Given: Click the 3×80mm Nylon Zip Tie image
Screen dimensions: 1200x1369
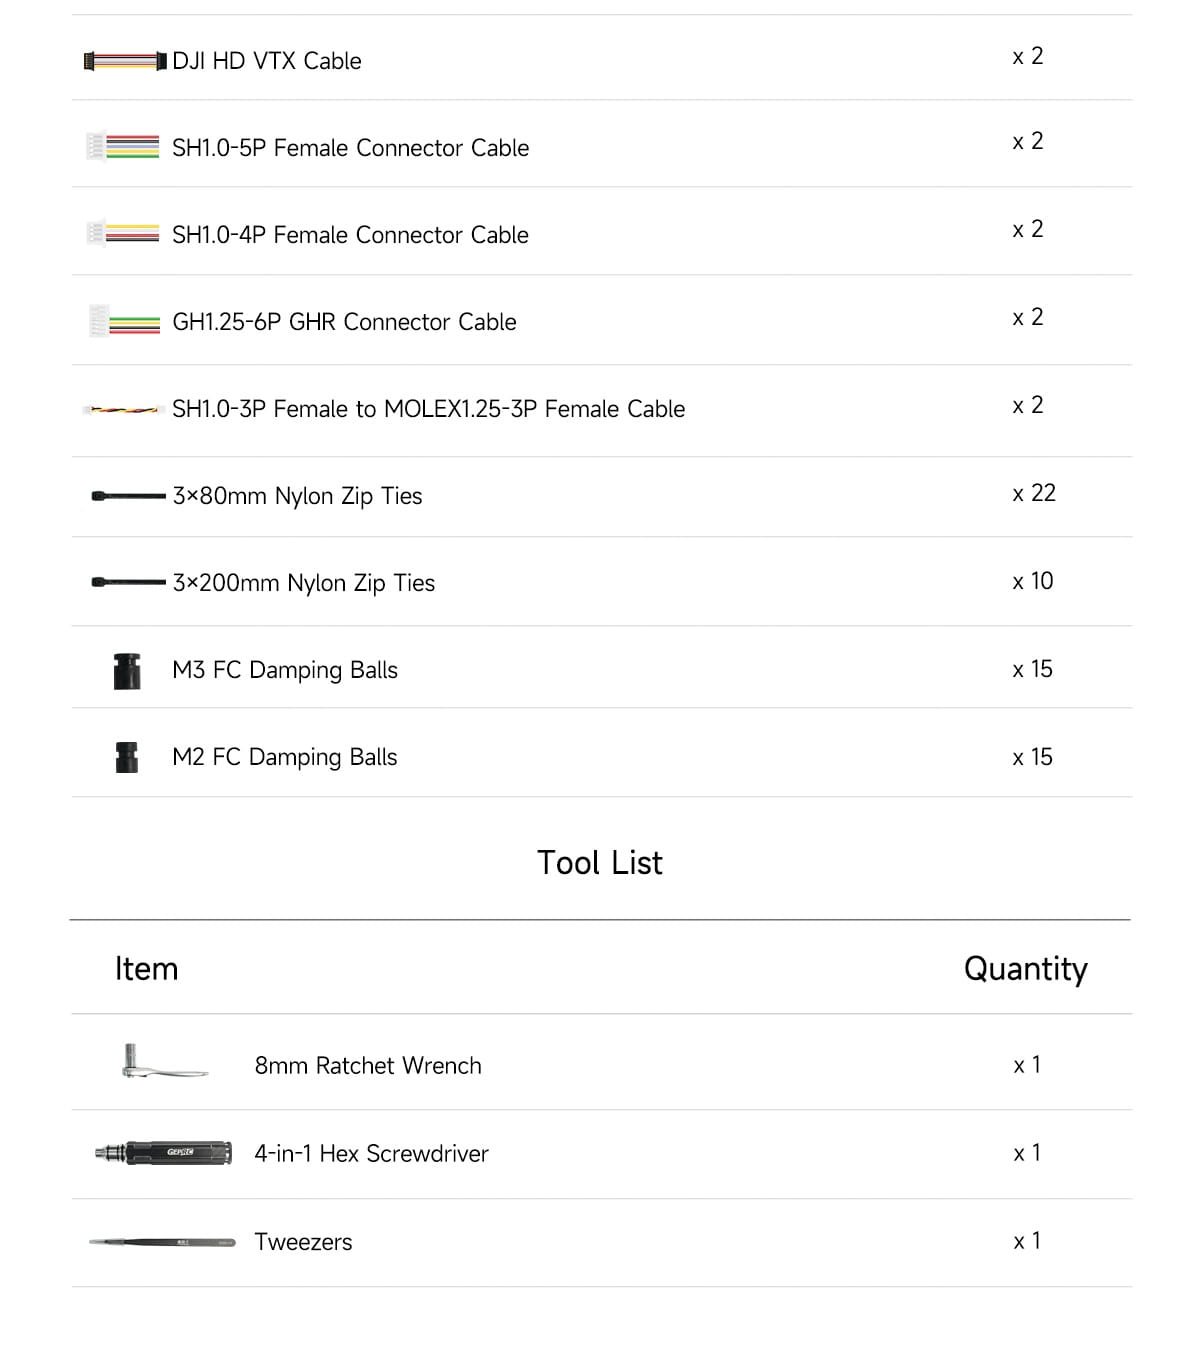Looking at the screenshot, I should coord(128,496).
